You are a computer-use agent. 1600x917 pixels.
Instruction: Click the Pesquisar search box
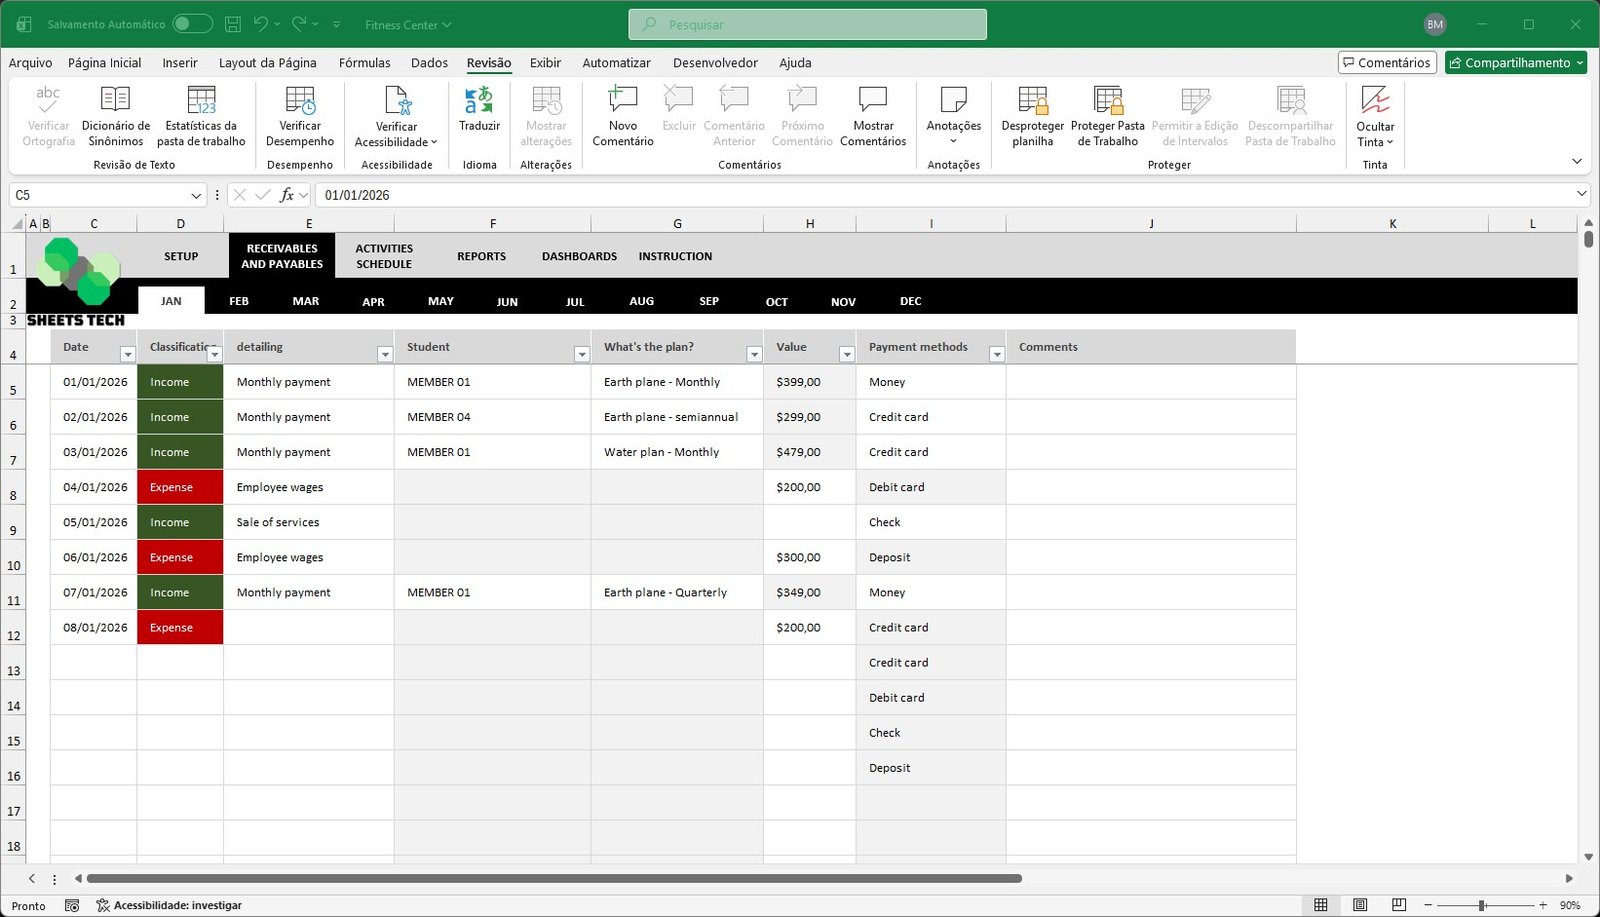click(x=807, y=24)
